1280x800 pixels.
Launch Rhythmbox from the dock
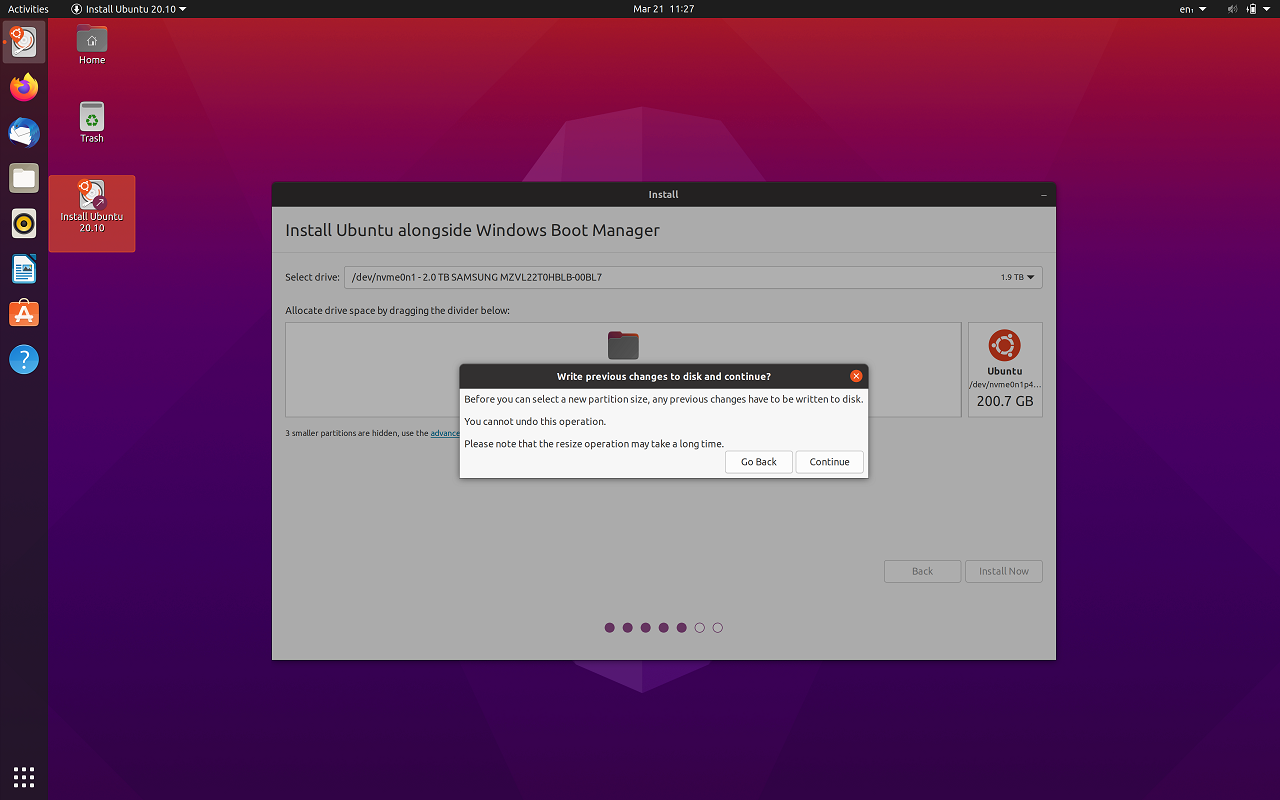pos(24,223)
